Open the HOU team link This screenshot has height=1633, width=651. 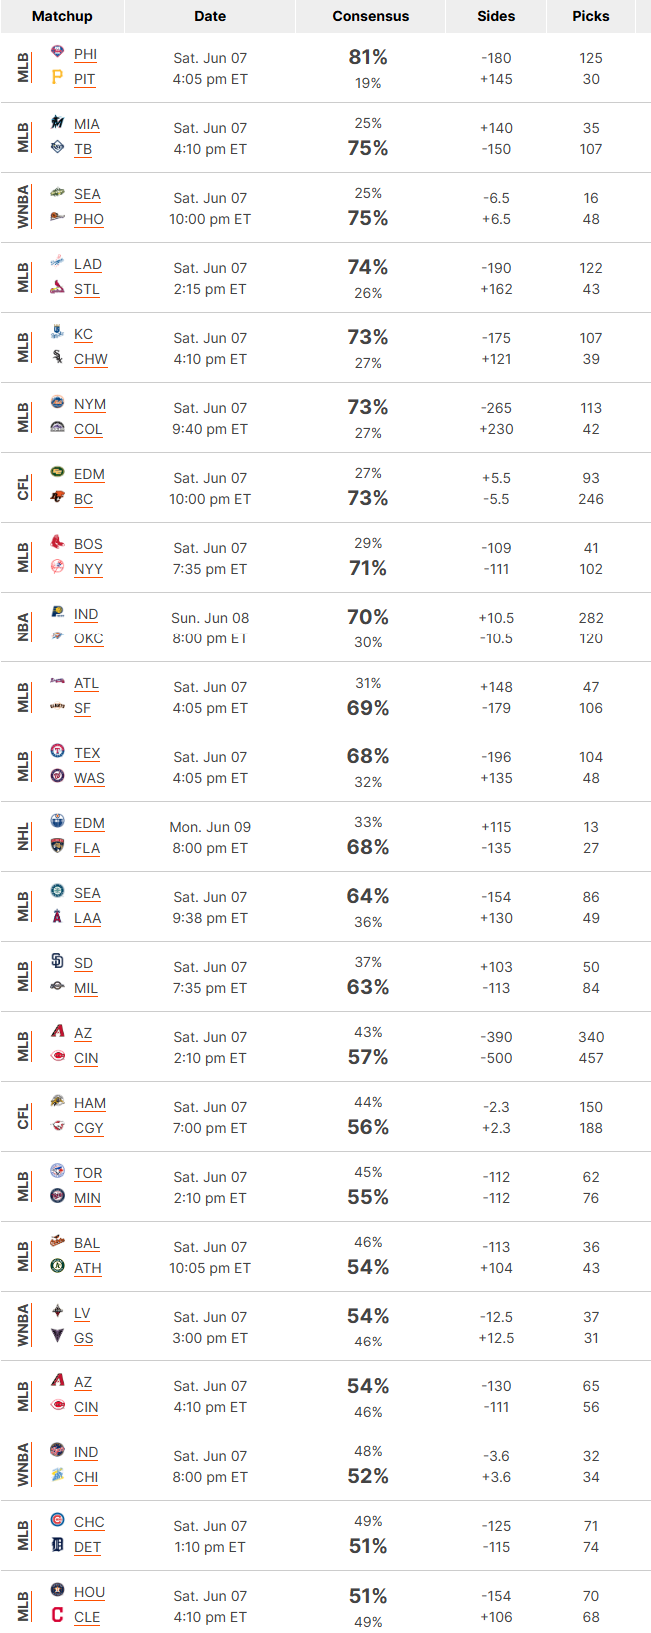pyautogui.click(x=89, y=1592)
